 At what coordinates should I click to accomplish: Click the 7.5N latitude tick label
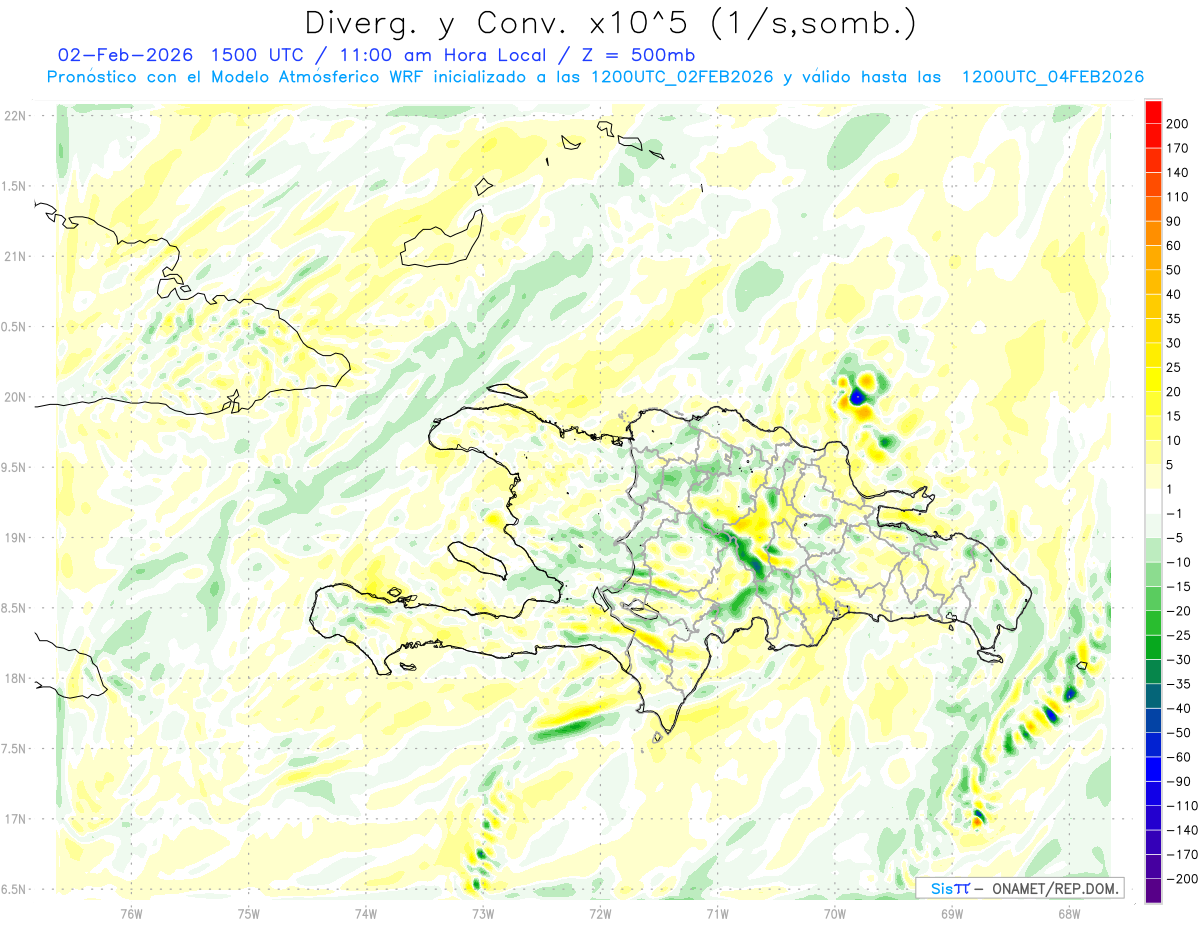pyautogui.click(x=14, y=750)
